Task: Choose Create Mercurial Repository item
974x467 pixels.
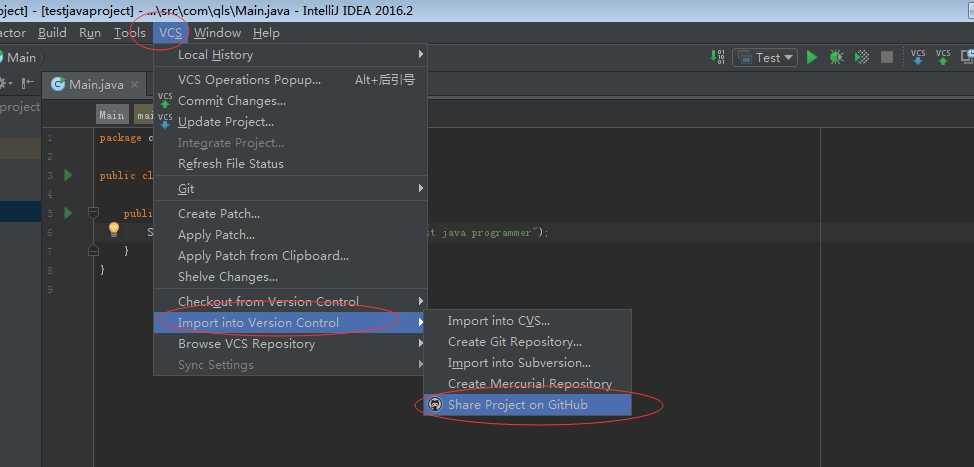Action: [527, 384]
